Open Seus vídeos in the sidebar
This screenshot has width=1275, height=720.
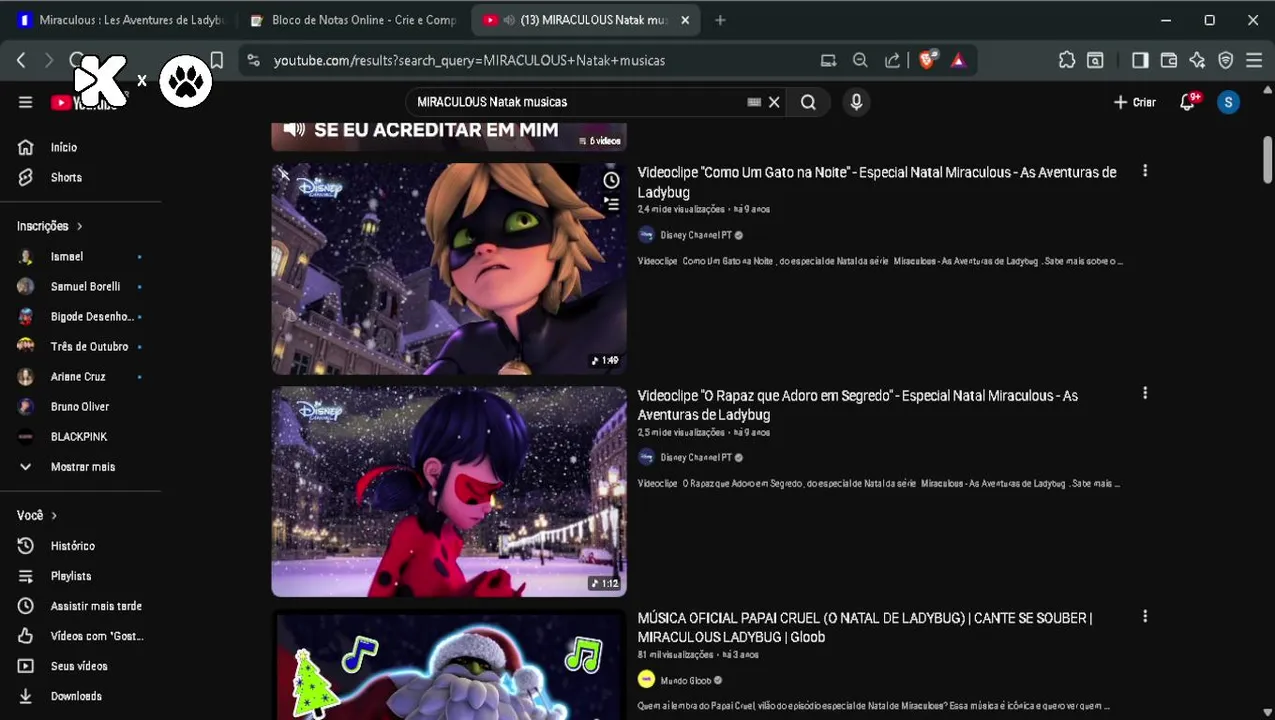(x=79, y=666)
